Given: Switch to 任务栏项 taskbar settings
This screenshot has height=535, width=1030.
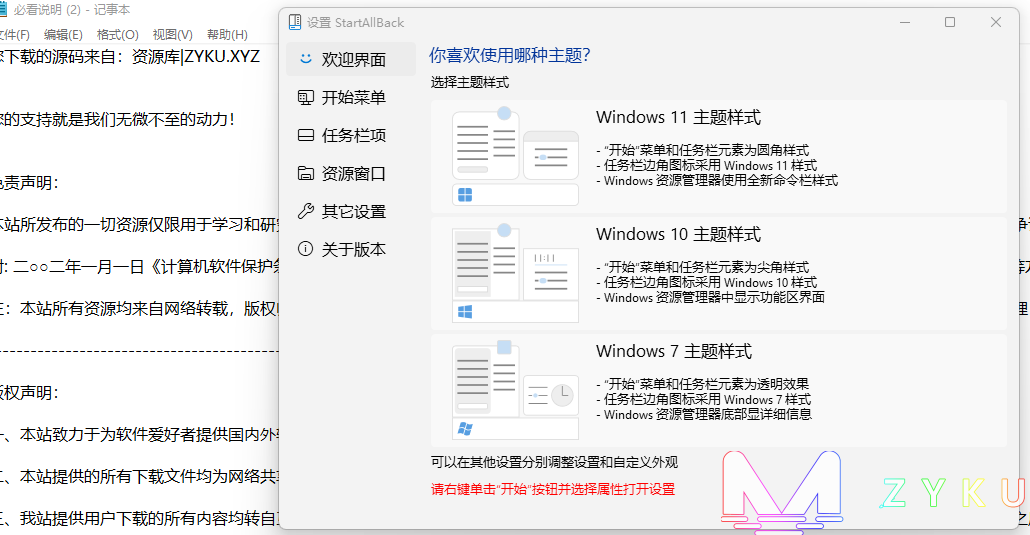Looking at the screenshot, I should point(351,135).
